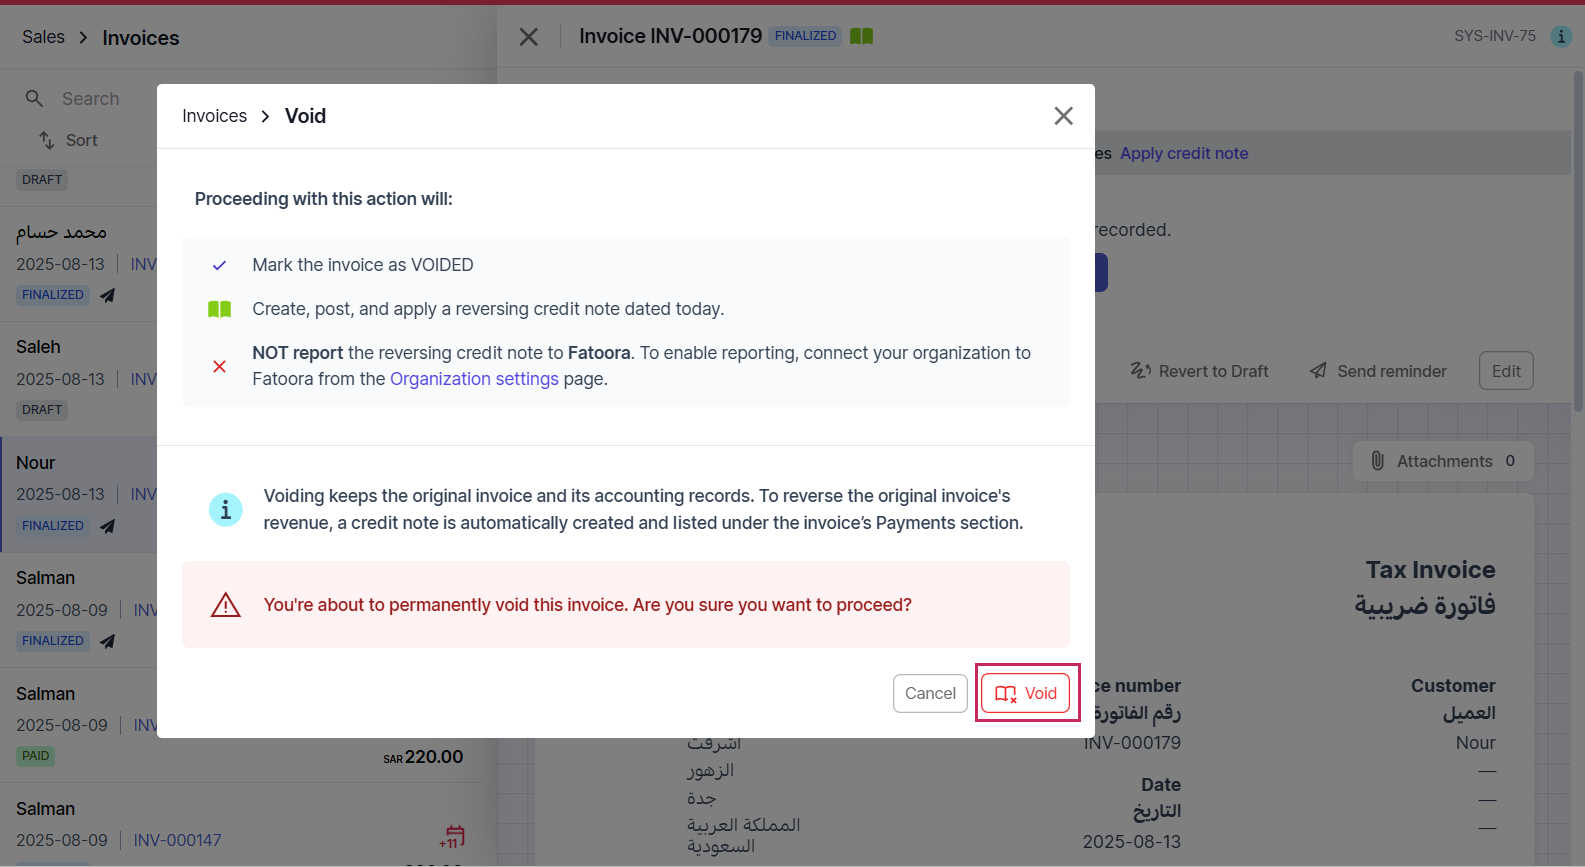Click Revert to Draft

[1199, 371]
